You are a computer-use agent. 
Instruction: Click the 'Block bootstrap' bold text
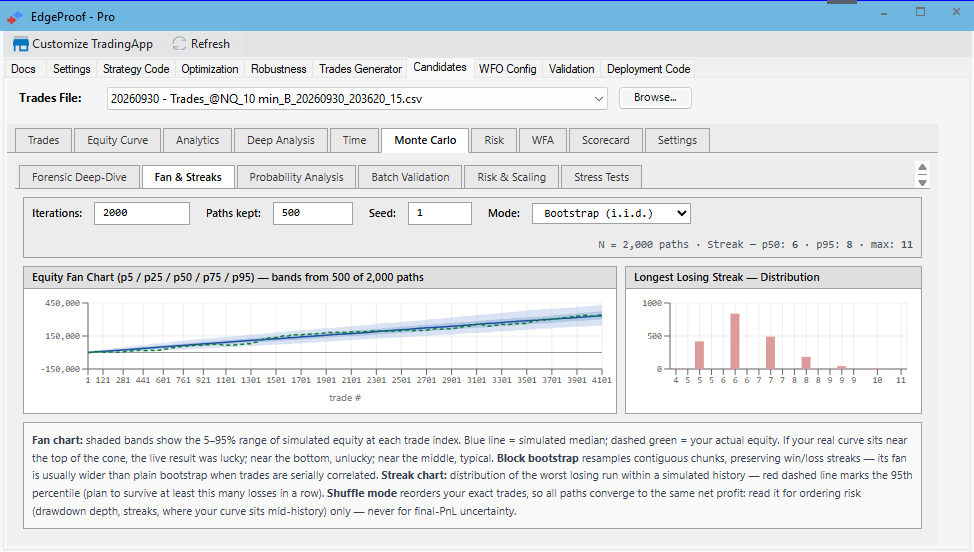[538, 458]
